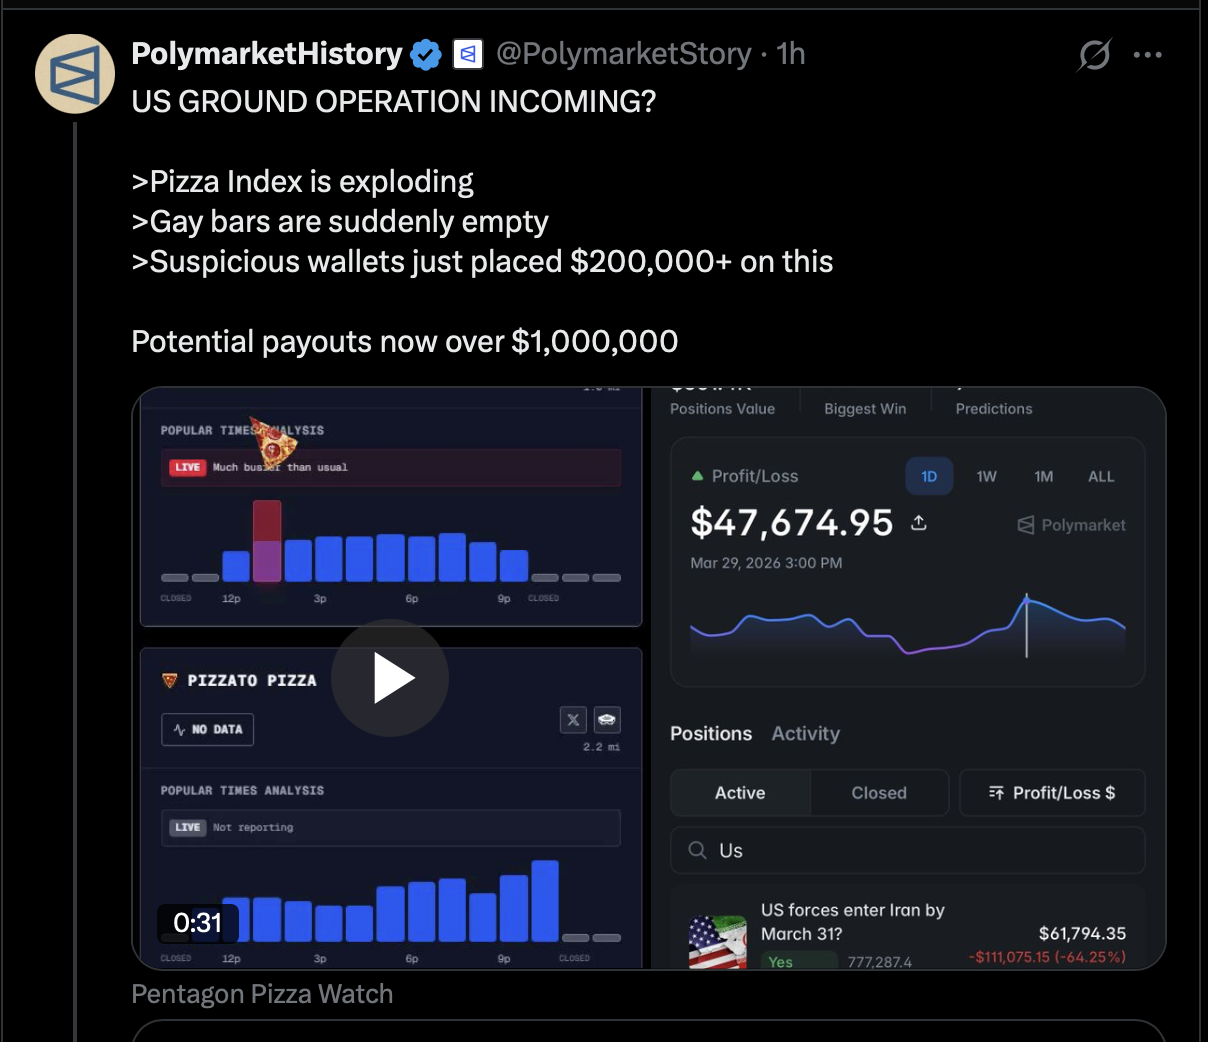Select the 1D profit/loss range
1208x1042 pixels.
click(x=929, y=476)
